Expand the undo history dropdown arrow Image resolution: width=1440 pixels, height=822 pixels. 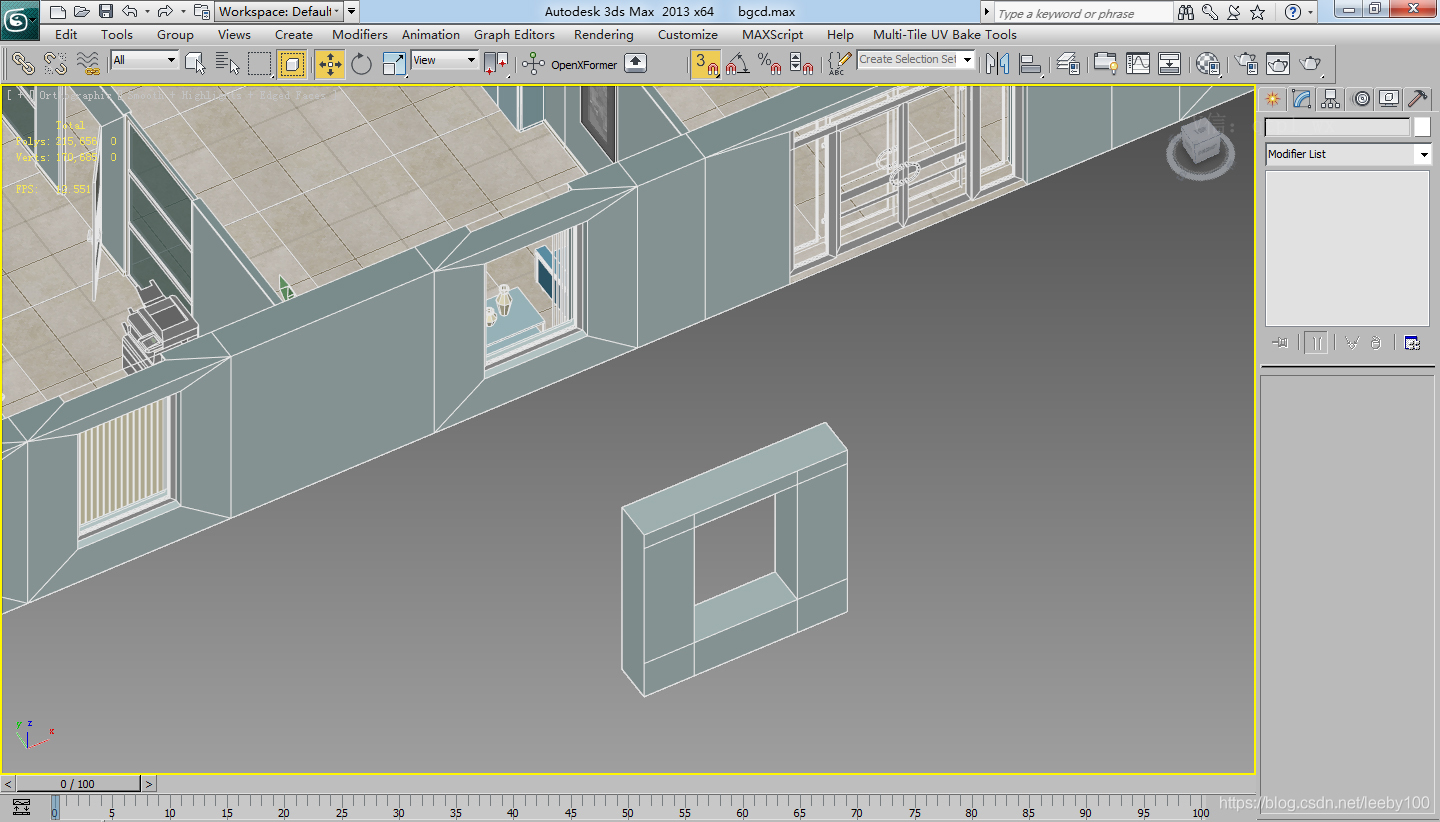point(147,12)
